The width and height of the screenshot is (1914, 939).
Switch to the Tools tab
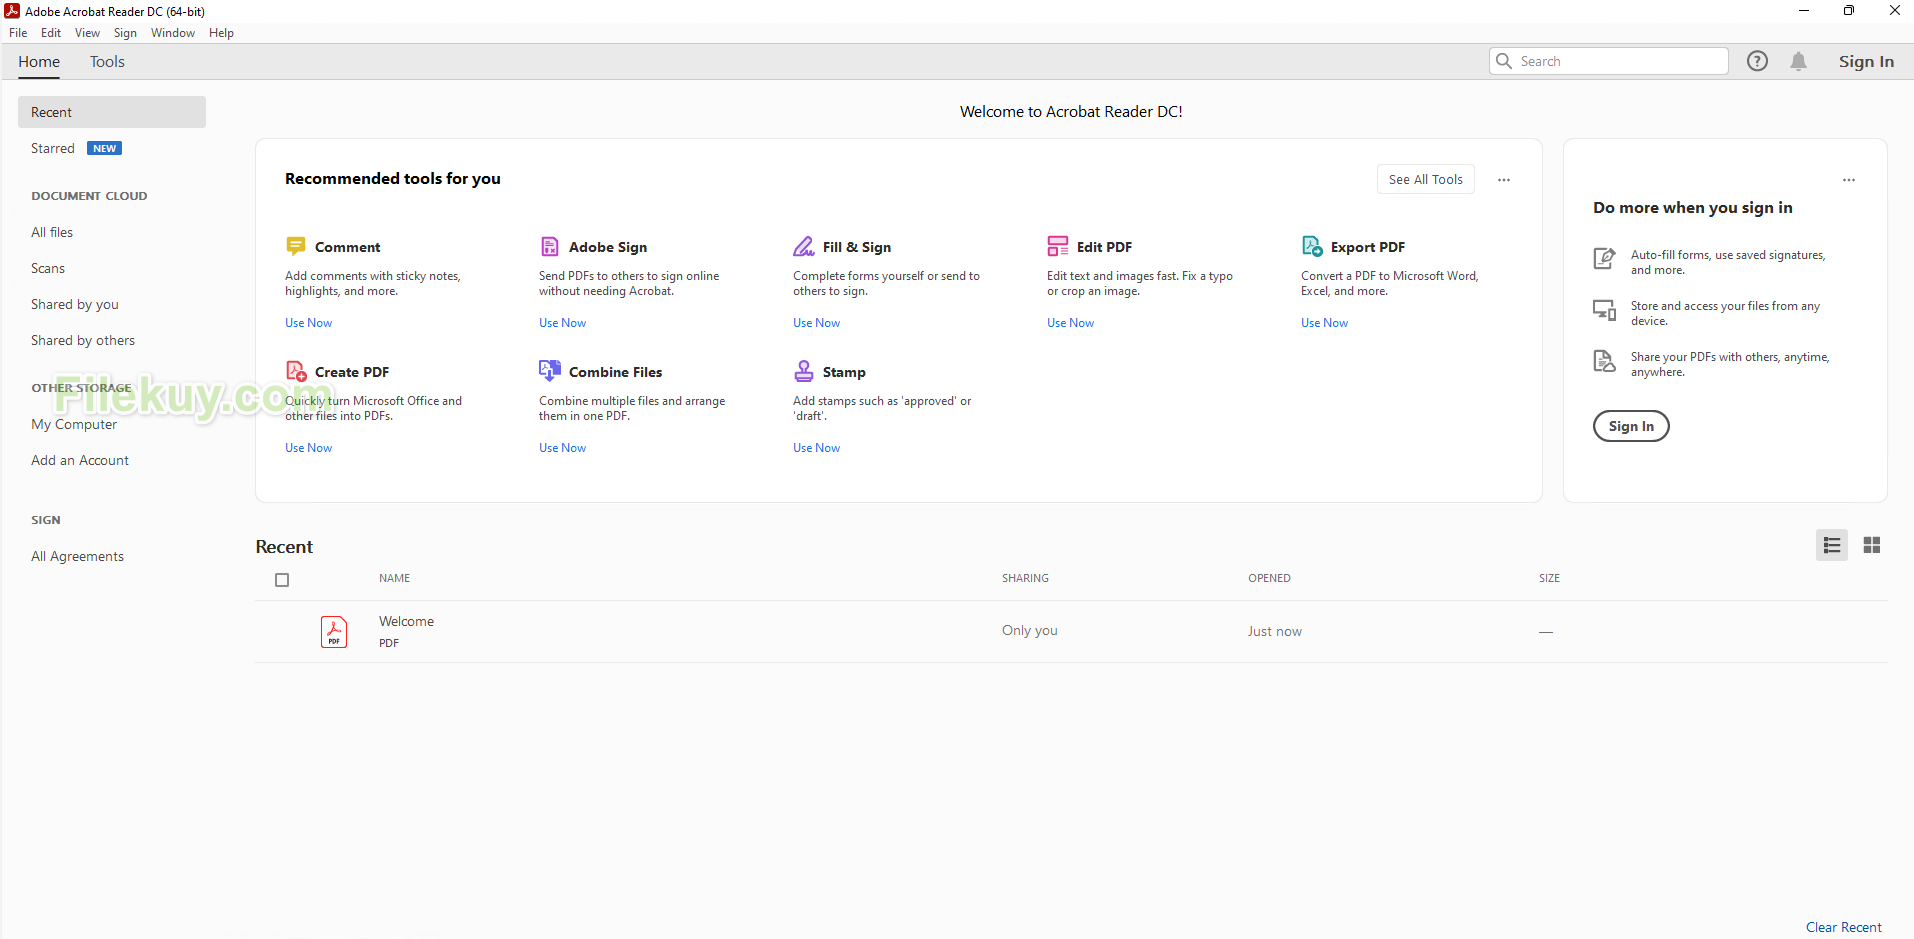(107, 62)
